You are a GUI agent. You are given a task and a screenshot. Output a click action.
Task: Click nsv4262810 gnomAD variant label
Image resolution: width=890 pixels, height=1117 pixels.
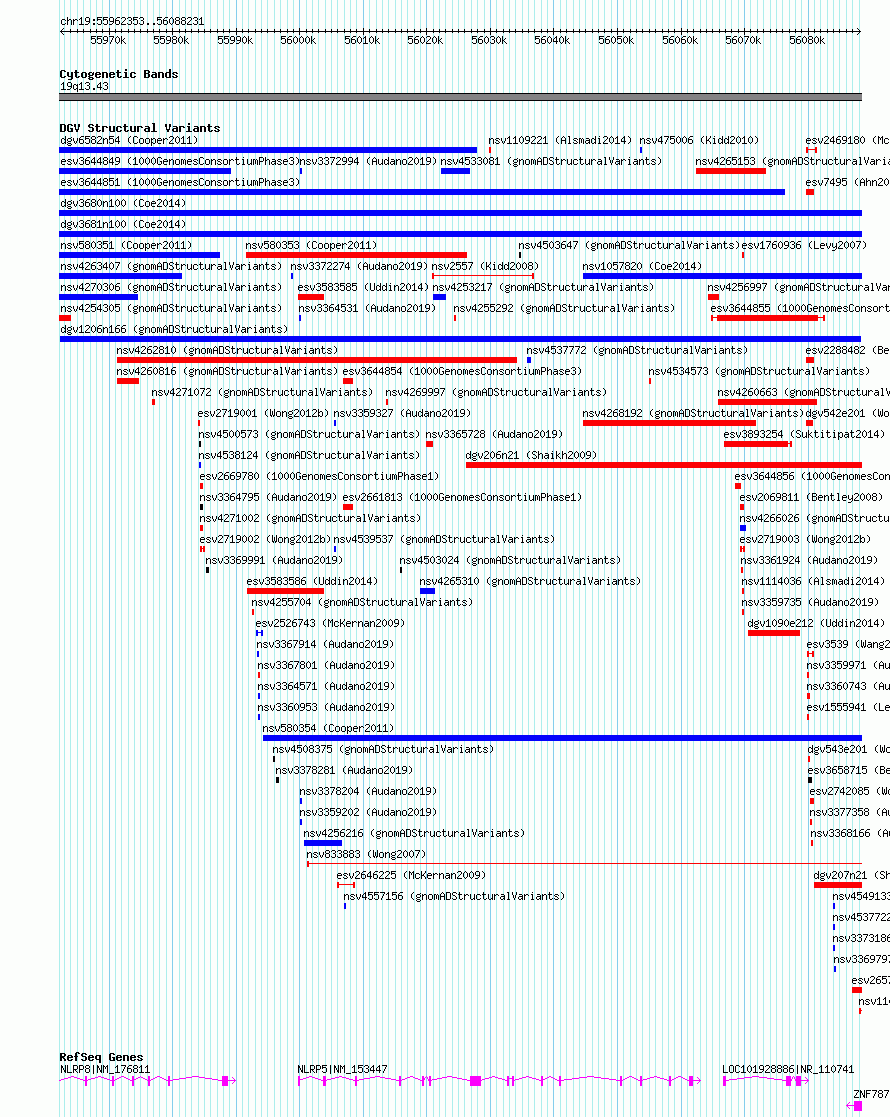coord(227,350)
